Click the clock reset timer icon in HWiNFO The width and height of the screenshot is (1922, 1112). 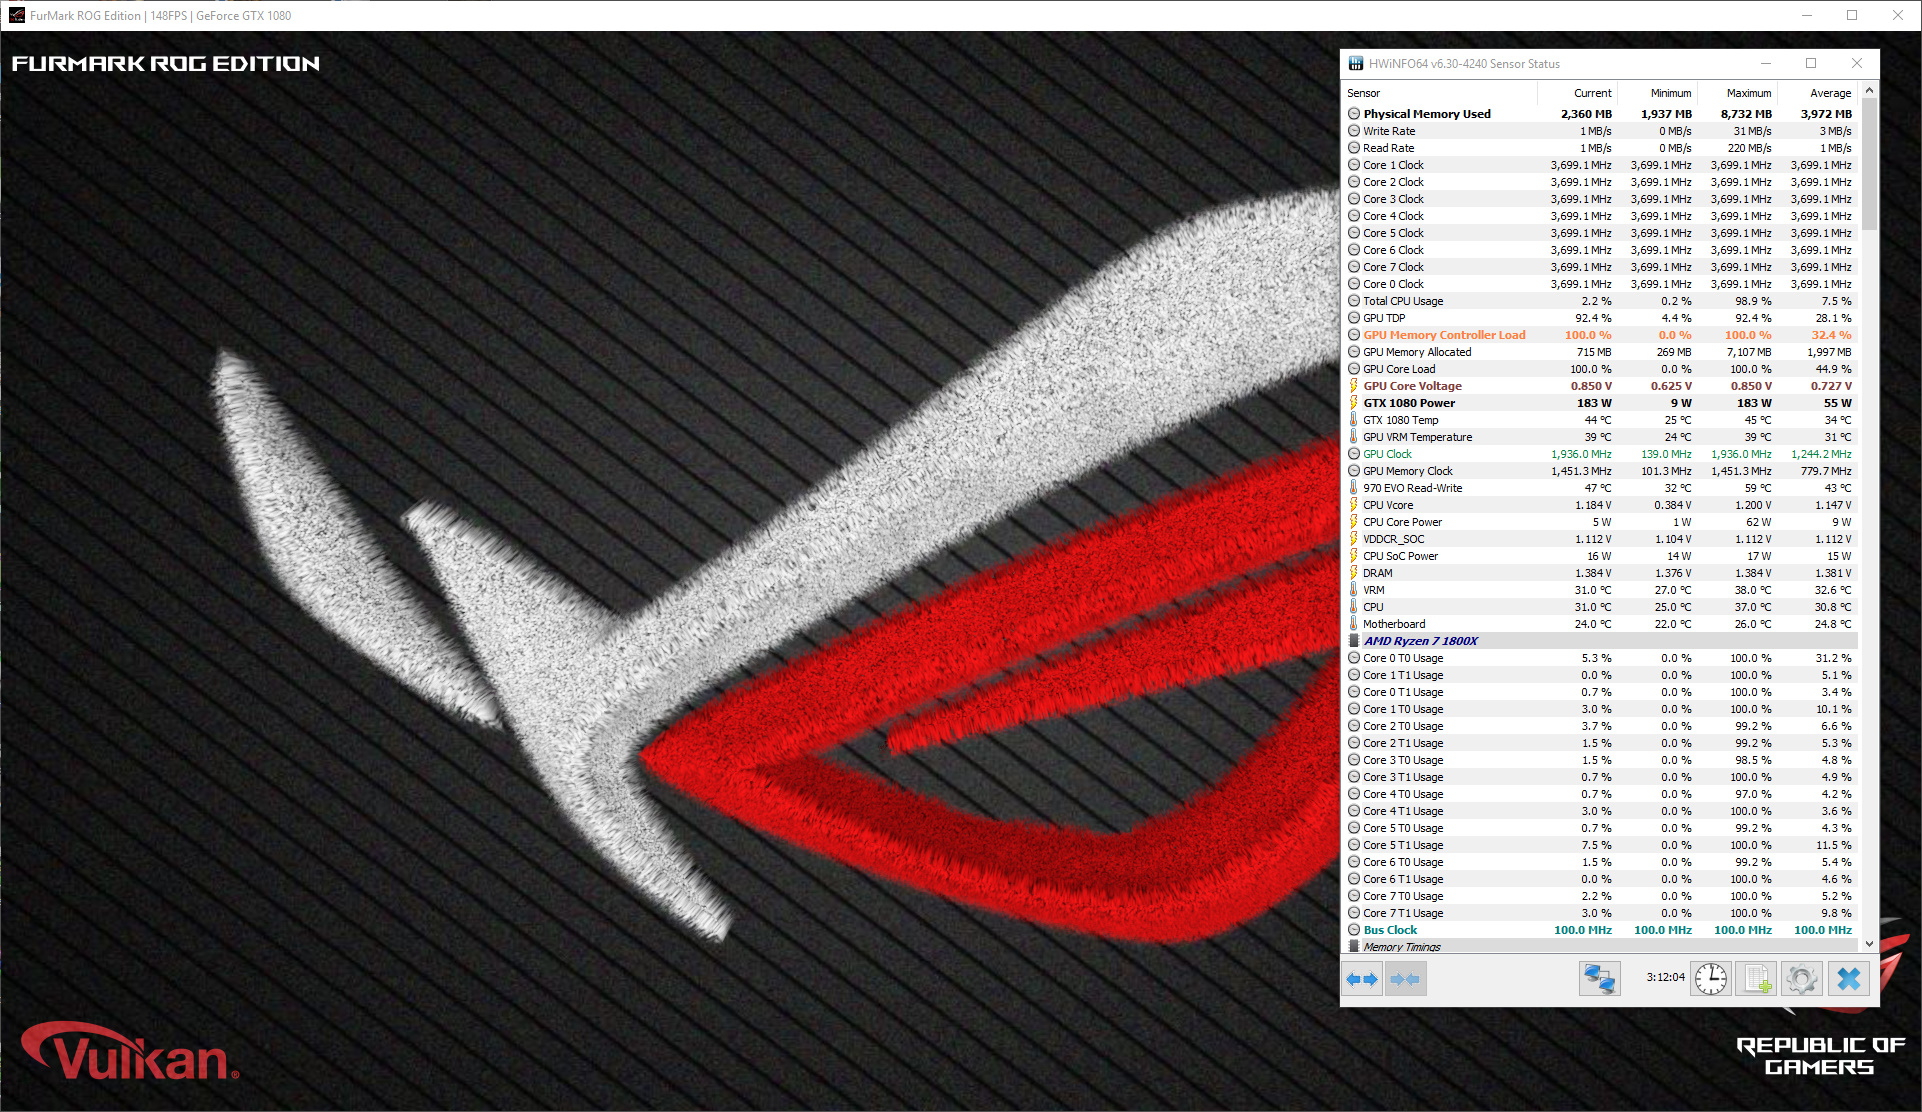1711,979
